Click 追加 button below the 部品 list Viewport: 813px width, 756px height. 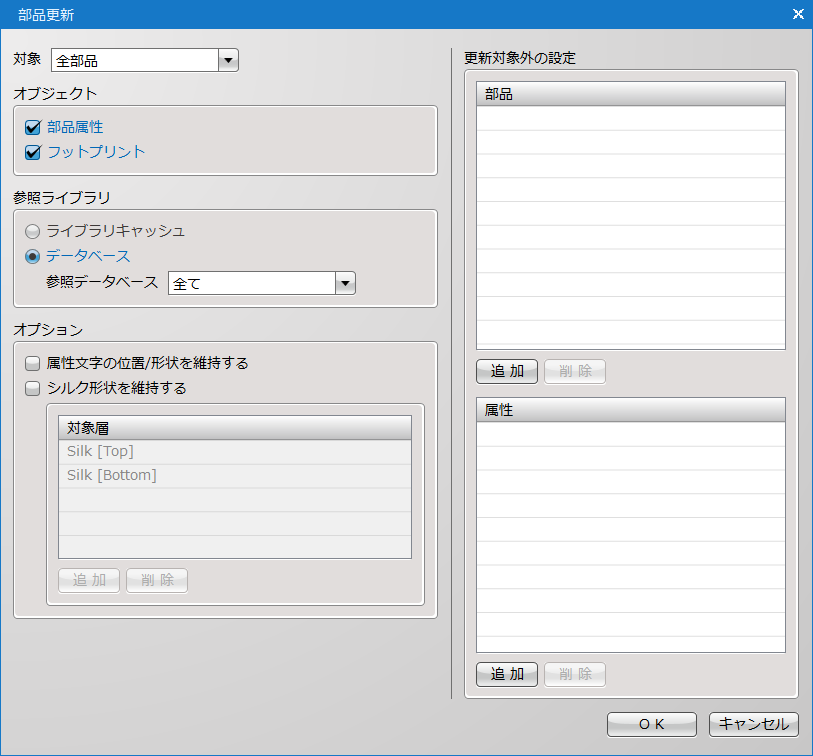coord(507,372)
